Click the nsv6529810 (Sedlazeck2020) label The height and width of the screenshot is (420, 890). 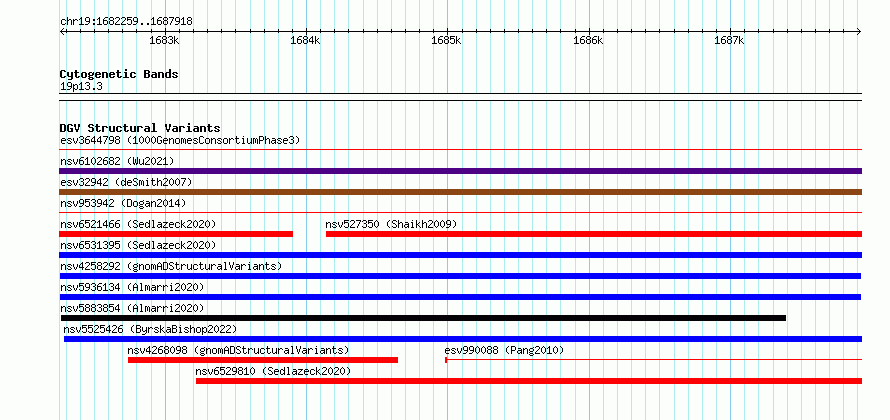pos(273,371)
